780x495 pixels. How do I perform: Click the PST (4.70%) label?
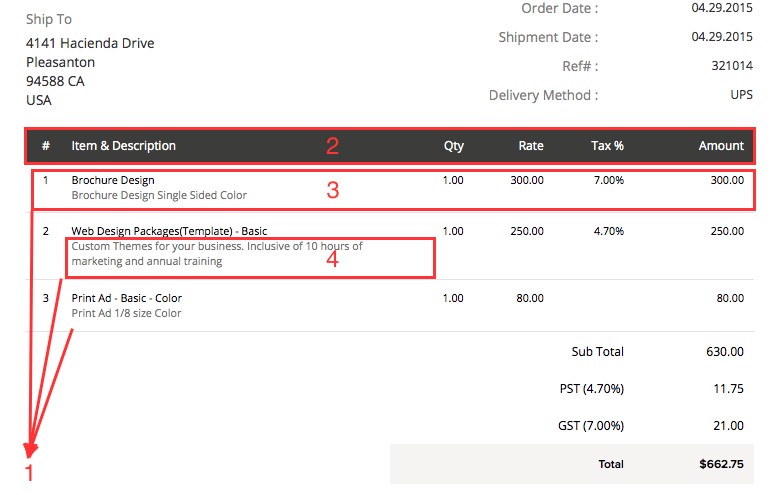[591, 388]
